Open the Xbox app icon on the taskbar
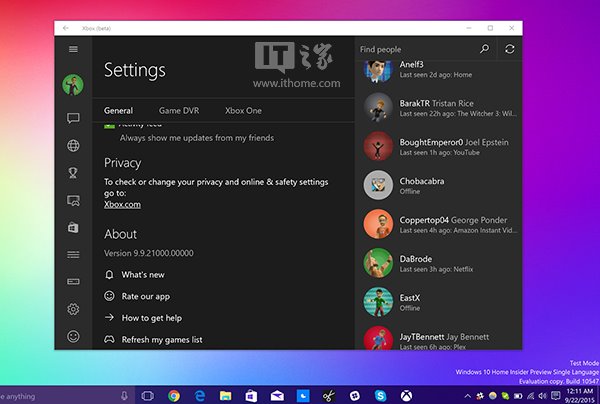The image size is (600, 404). [x=406, y=396]
